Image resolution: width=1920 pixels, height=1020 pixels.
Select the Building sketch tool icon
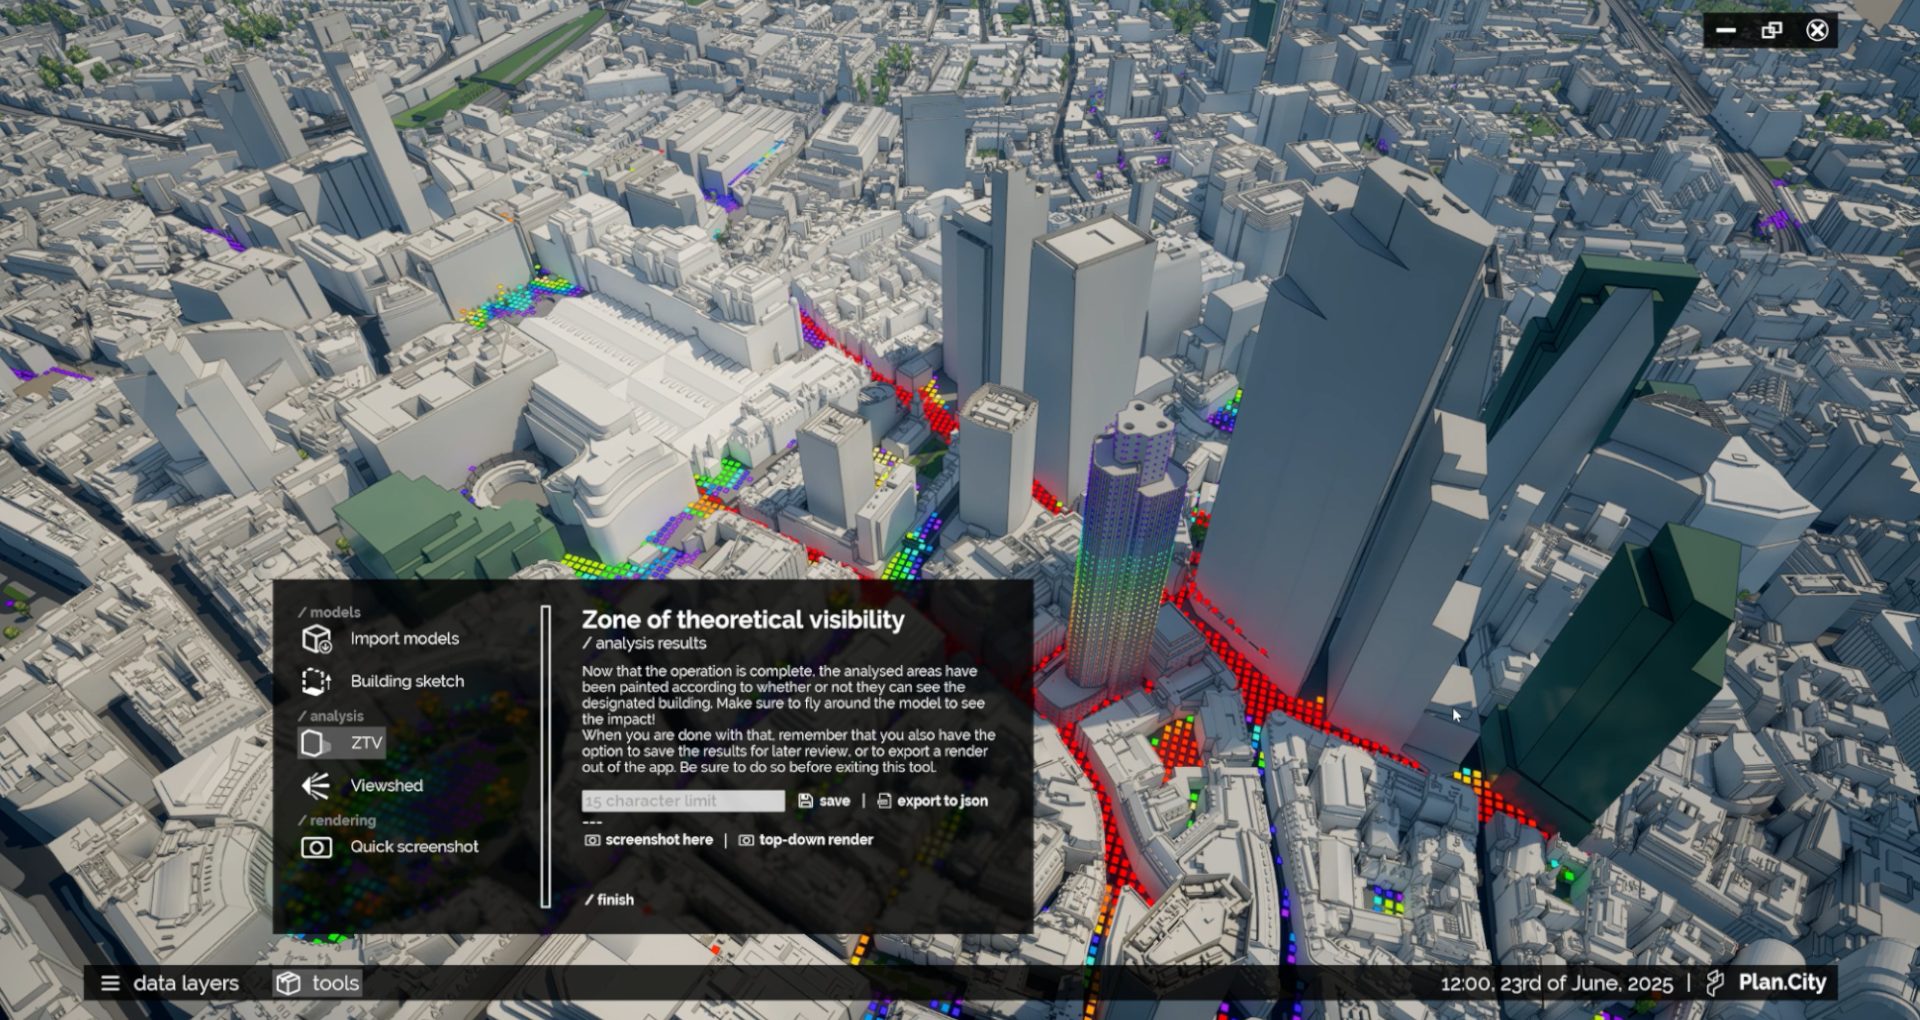[316, 681]
